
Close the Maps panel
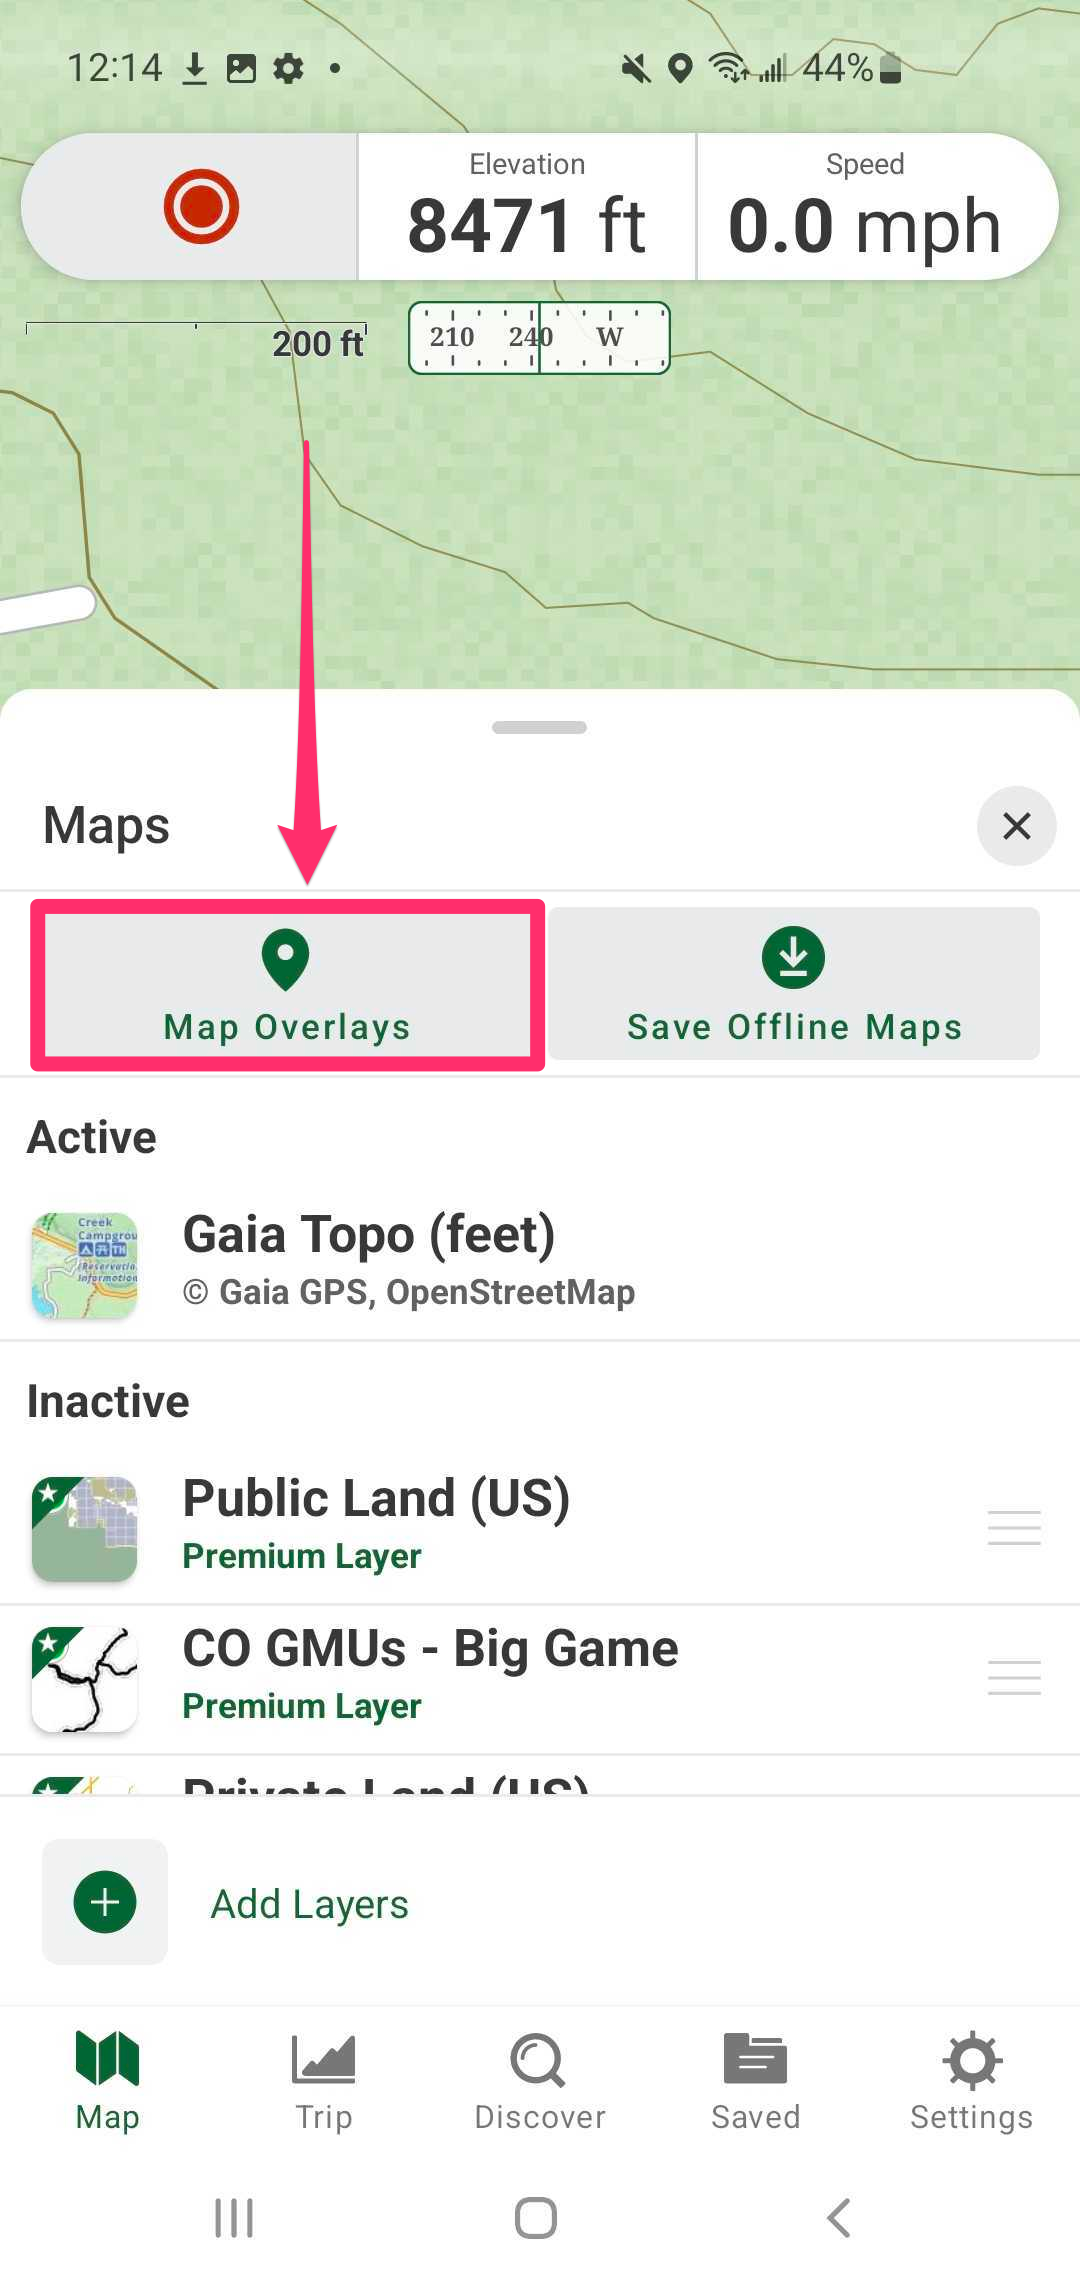point(1016,826)
